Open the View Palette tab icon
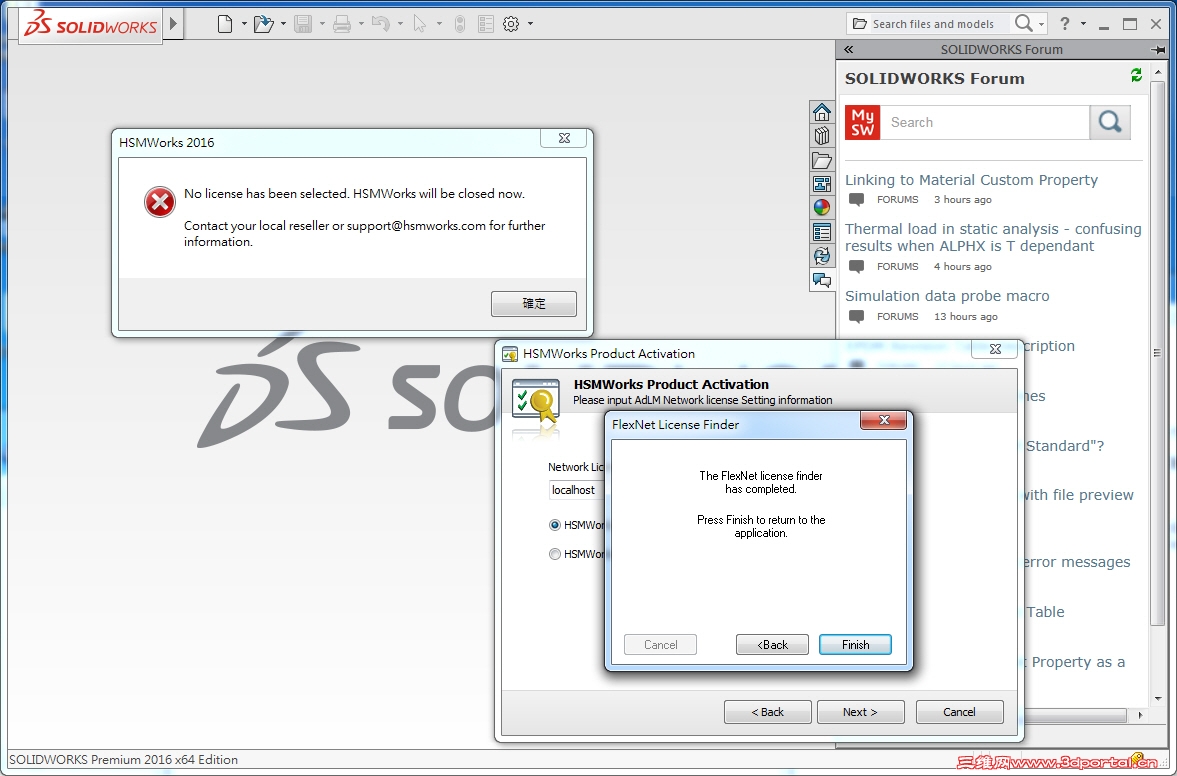1177x776 pixels. (822, 184)
